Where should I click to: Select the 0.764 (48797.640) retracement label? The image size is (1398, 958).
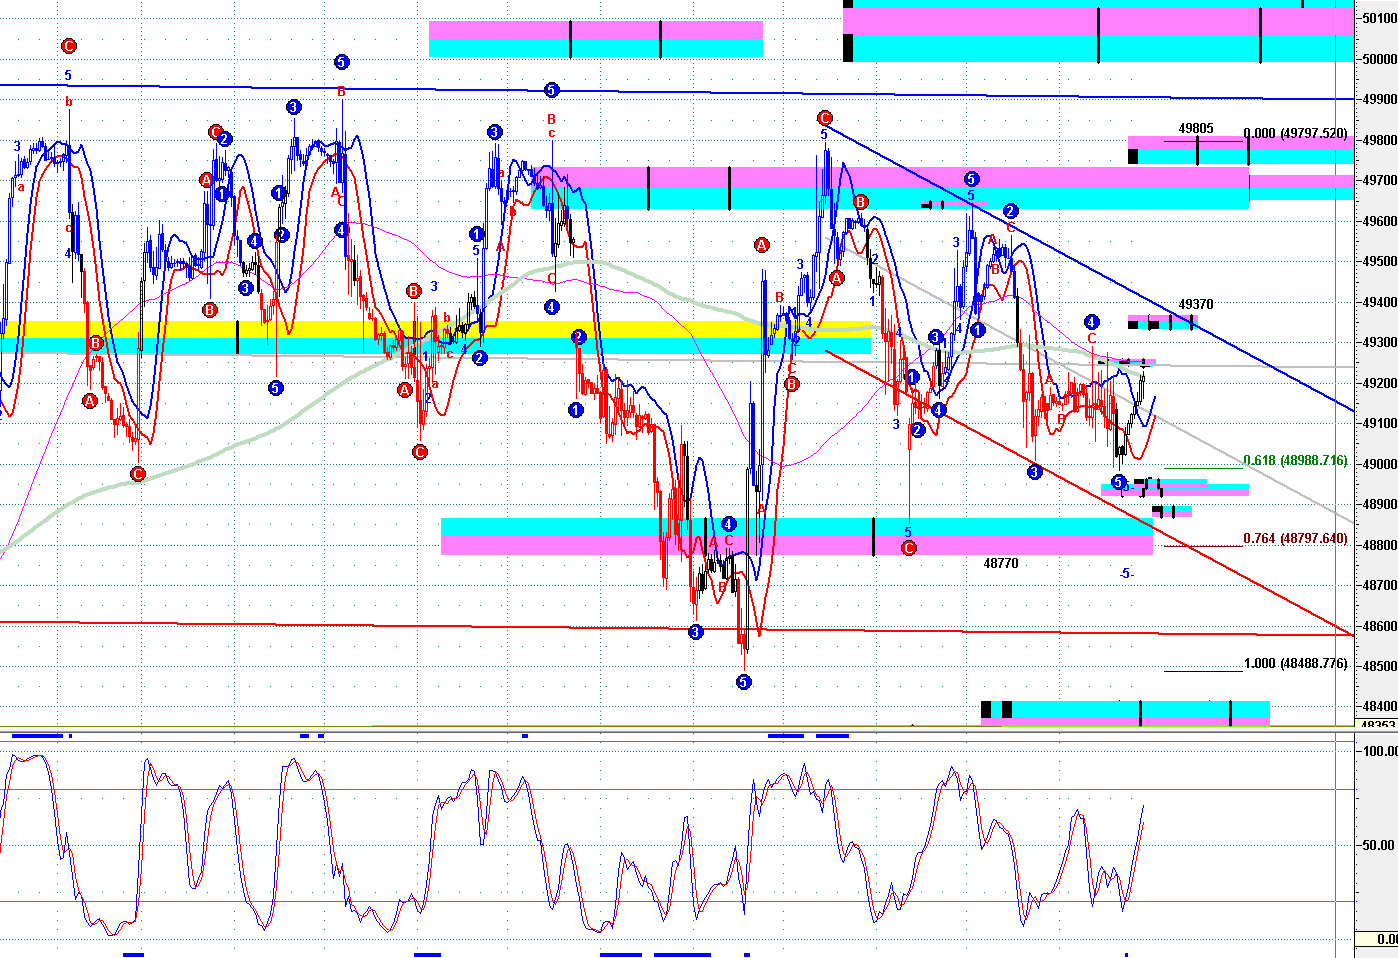pos(1295,539)
